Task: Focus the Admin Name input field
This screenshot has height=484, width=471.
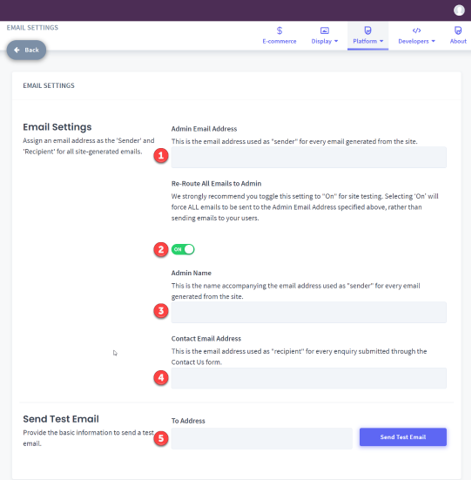Action: [309, 312]
